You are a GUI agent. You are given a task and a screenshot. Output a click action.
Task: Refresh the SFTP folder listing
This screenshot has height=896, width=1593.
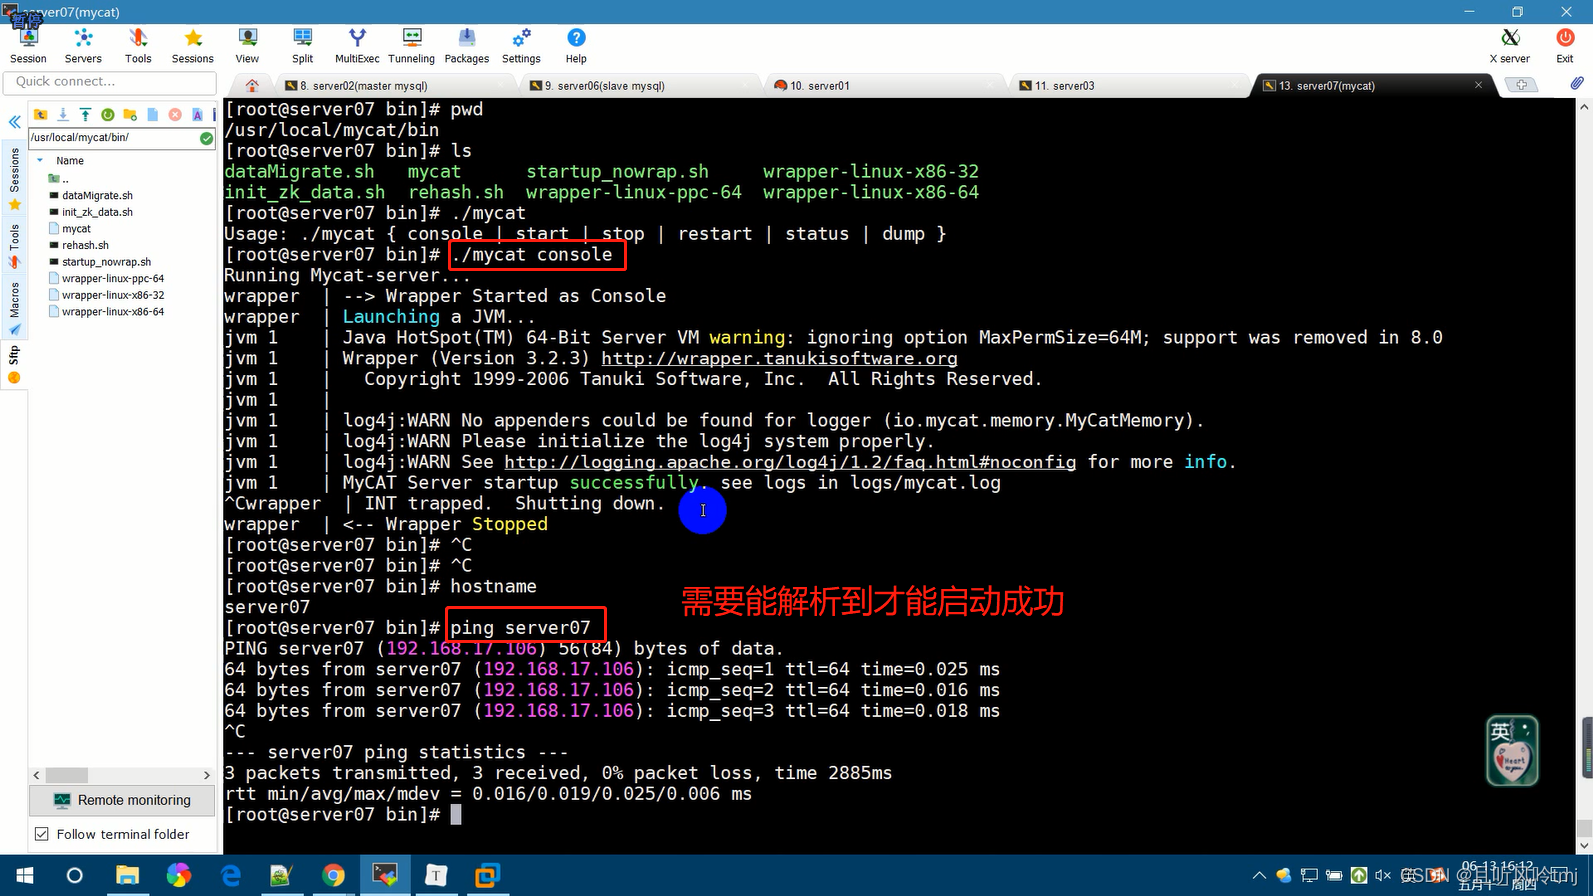(x=108, y=115)
